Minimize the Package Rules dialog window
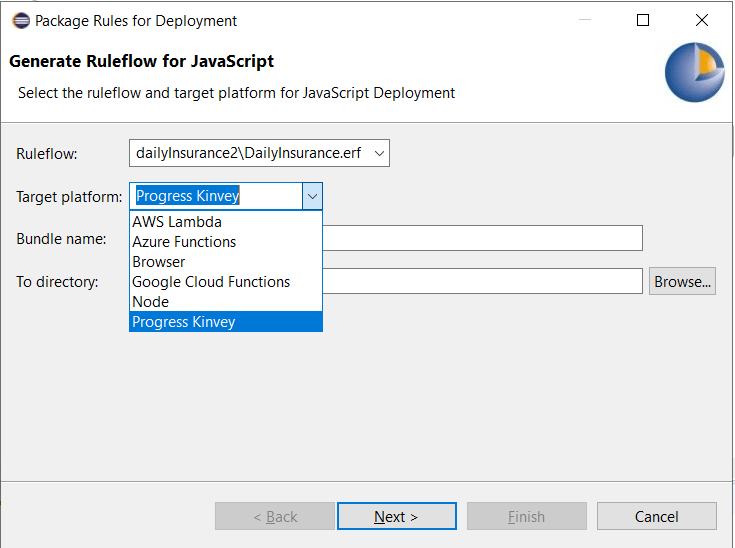Viewport: 735px width, 548px height. (587, 20)
